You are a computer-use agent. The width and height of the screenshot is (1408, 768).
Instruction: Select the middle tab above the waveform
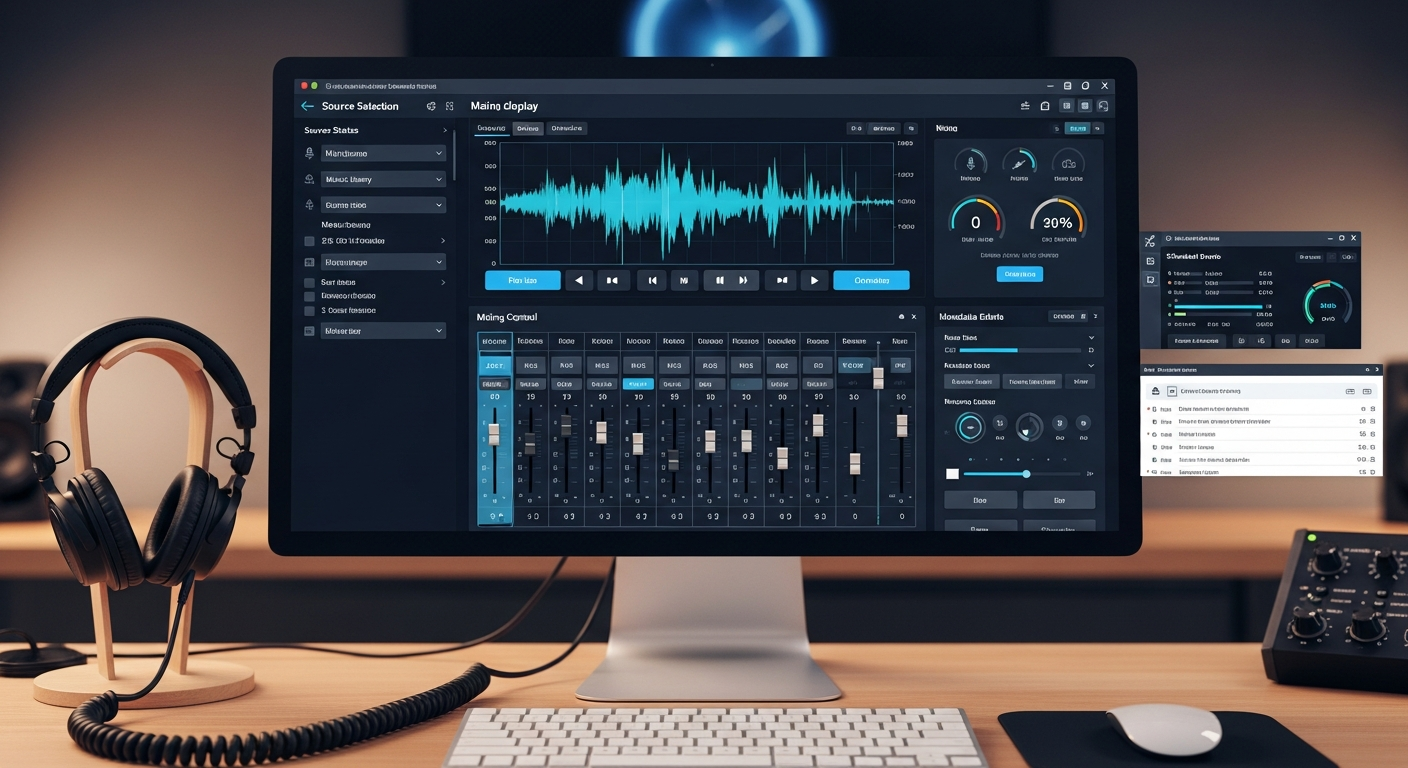[x=528, y=128]
